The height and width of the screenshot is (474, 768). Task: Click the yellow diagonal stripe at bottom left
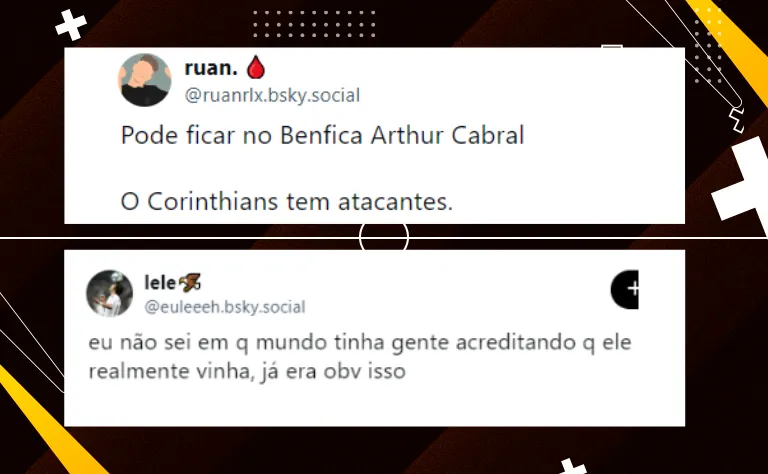coord(49,423)
